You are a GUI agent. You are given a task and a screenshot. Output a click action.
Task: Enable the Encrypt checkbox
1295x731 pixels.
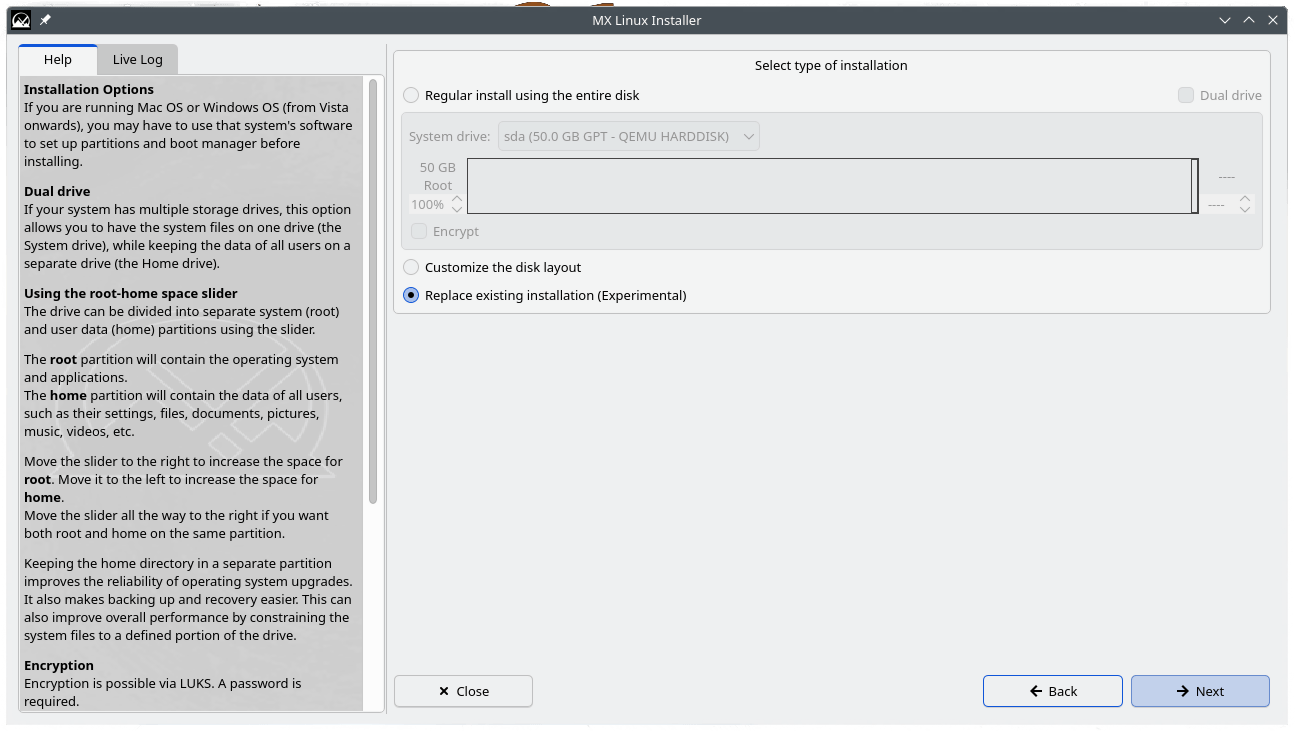click(419, 231)
